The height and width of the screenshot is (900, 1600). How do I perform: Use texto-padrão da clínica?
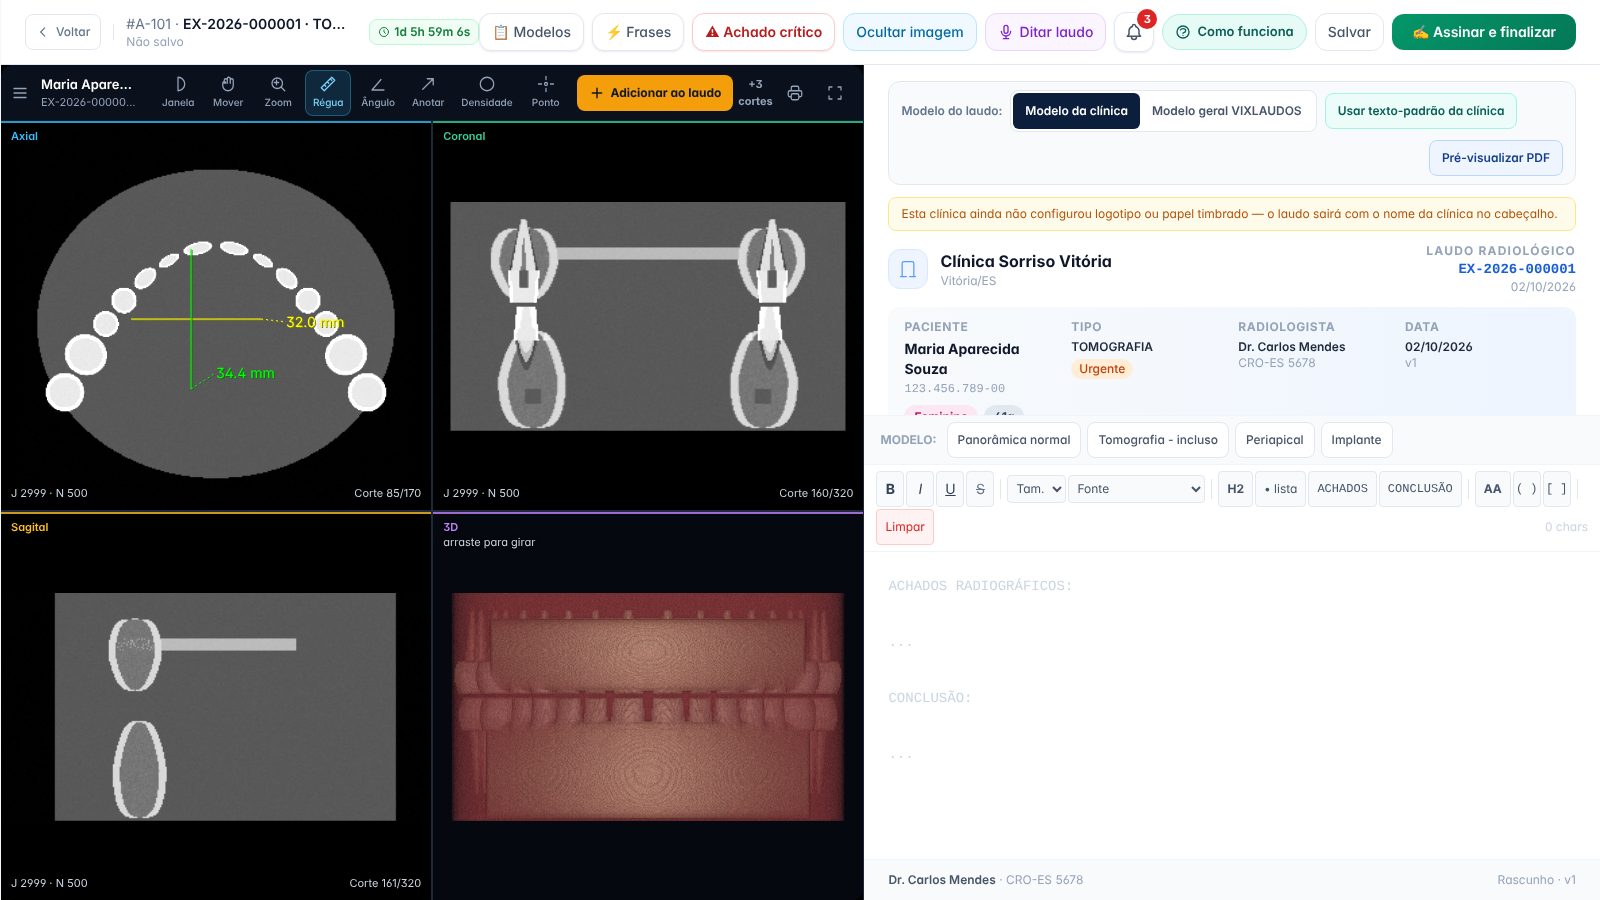click(1421, 111)
